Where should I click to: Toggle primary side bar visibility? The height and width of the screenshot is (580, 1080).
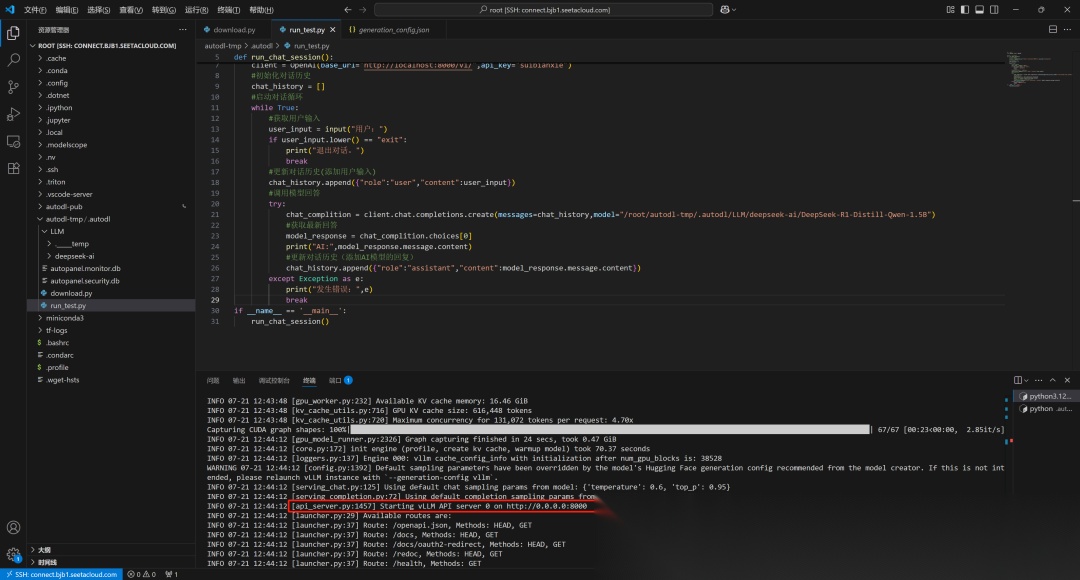[x=965, y=10]
